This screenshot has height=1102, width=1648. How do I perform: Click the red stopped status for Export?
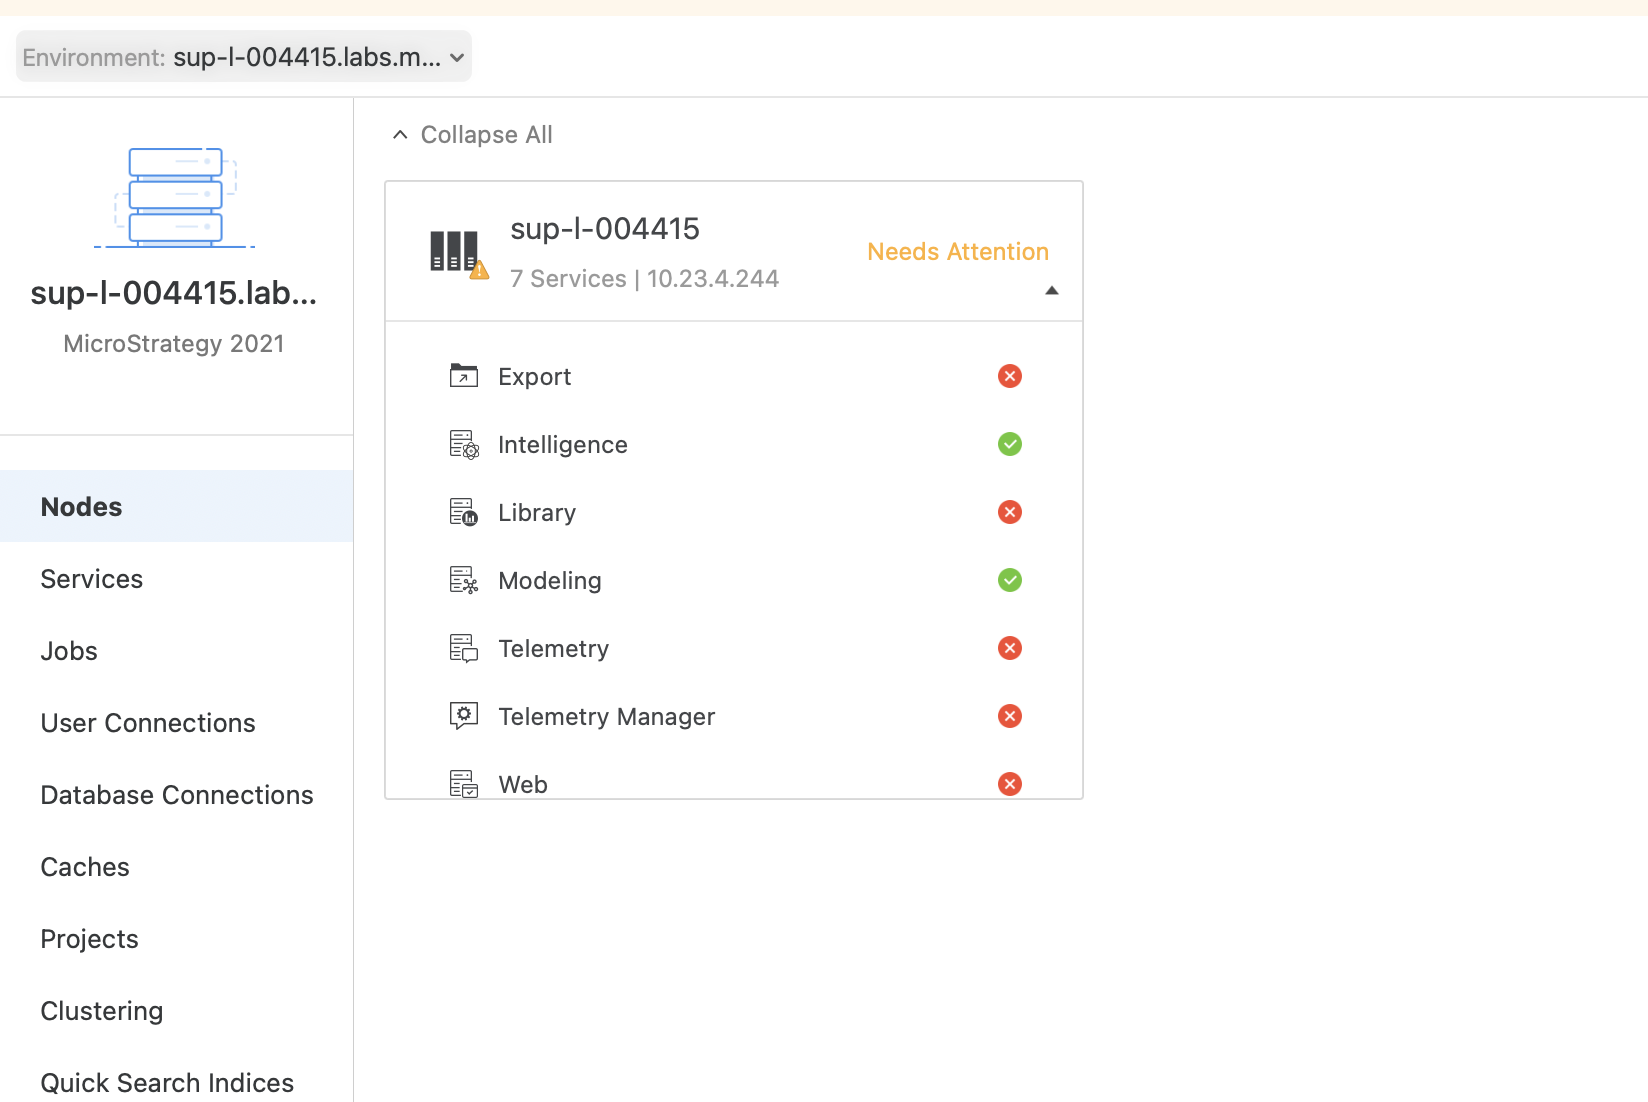coord(1009,376)
